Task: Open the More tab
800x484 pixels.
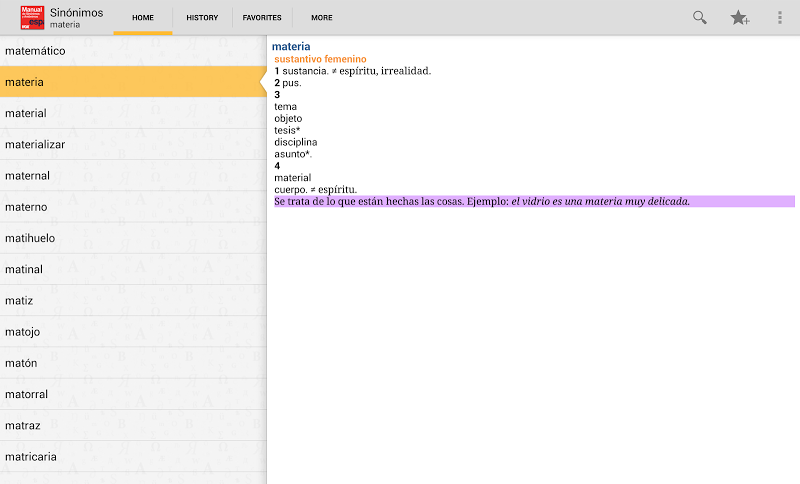Action: (322, 18)
